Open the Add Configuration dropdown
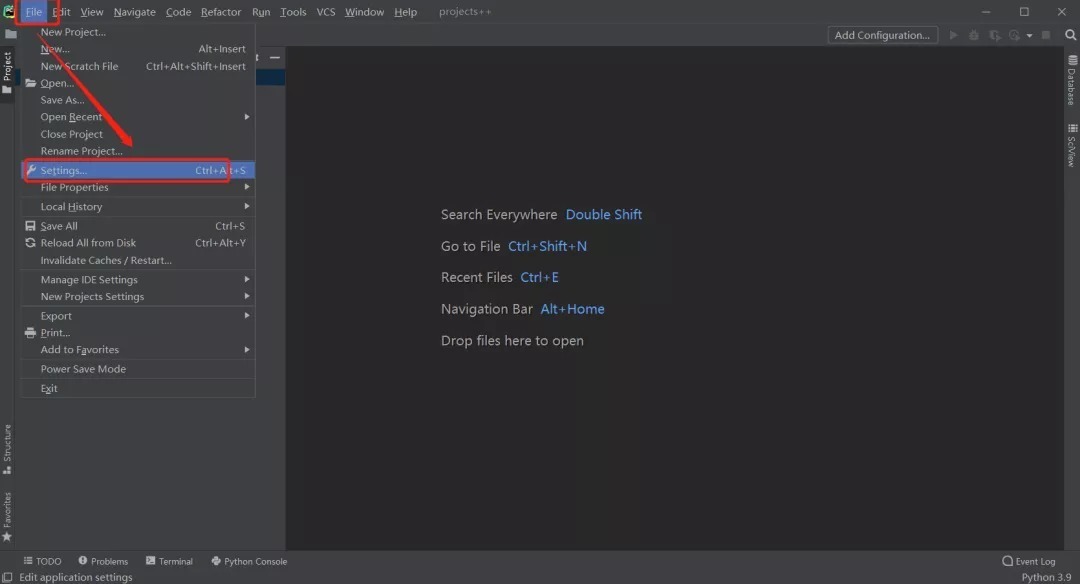 click(882, 34)
